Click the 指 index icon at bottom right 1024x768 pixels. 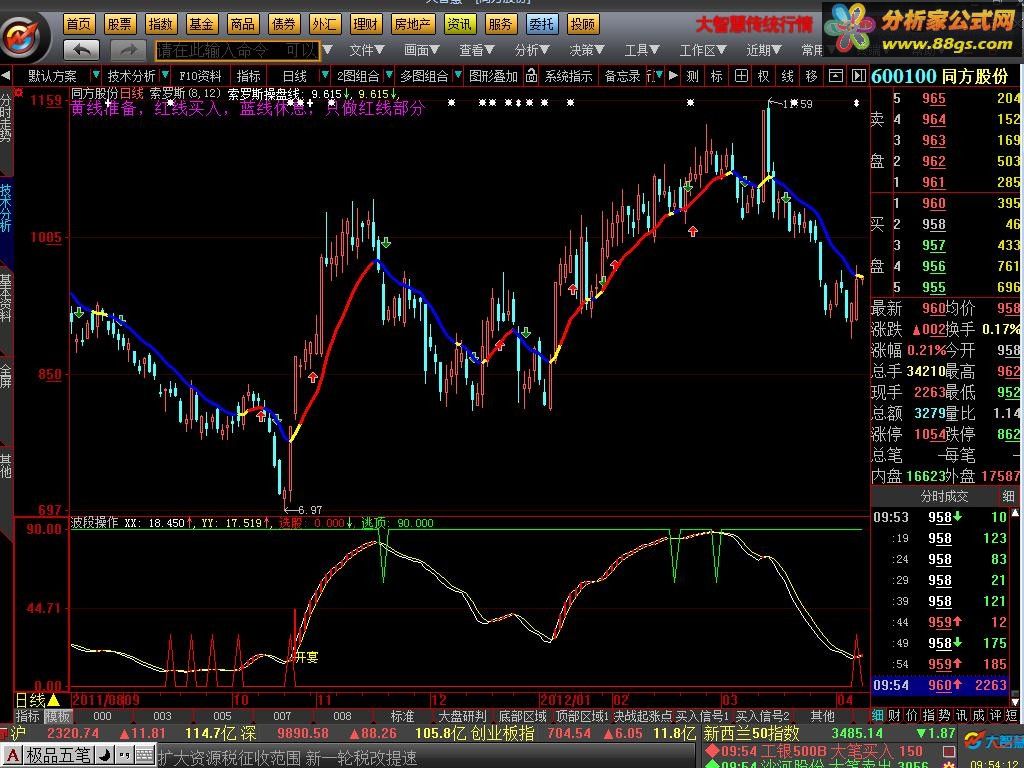(929, 716)
